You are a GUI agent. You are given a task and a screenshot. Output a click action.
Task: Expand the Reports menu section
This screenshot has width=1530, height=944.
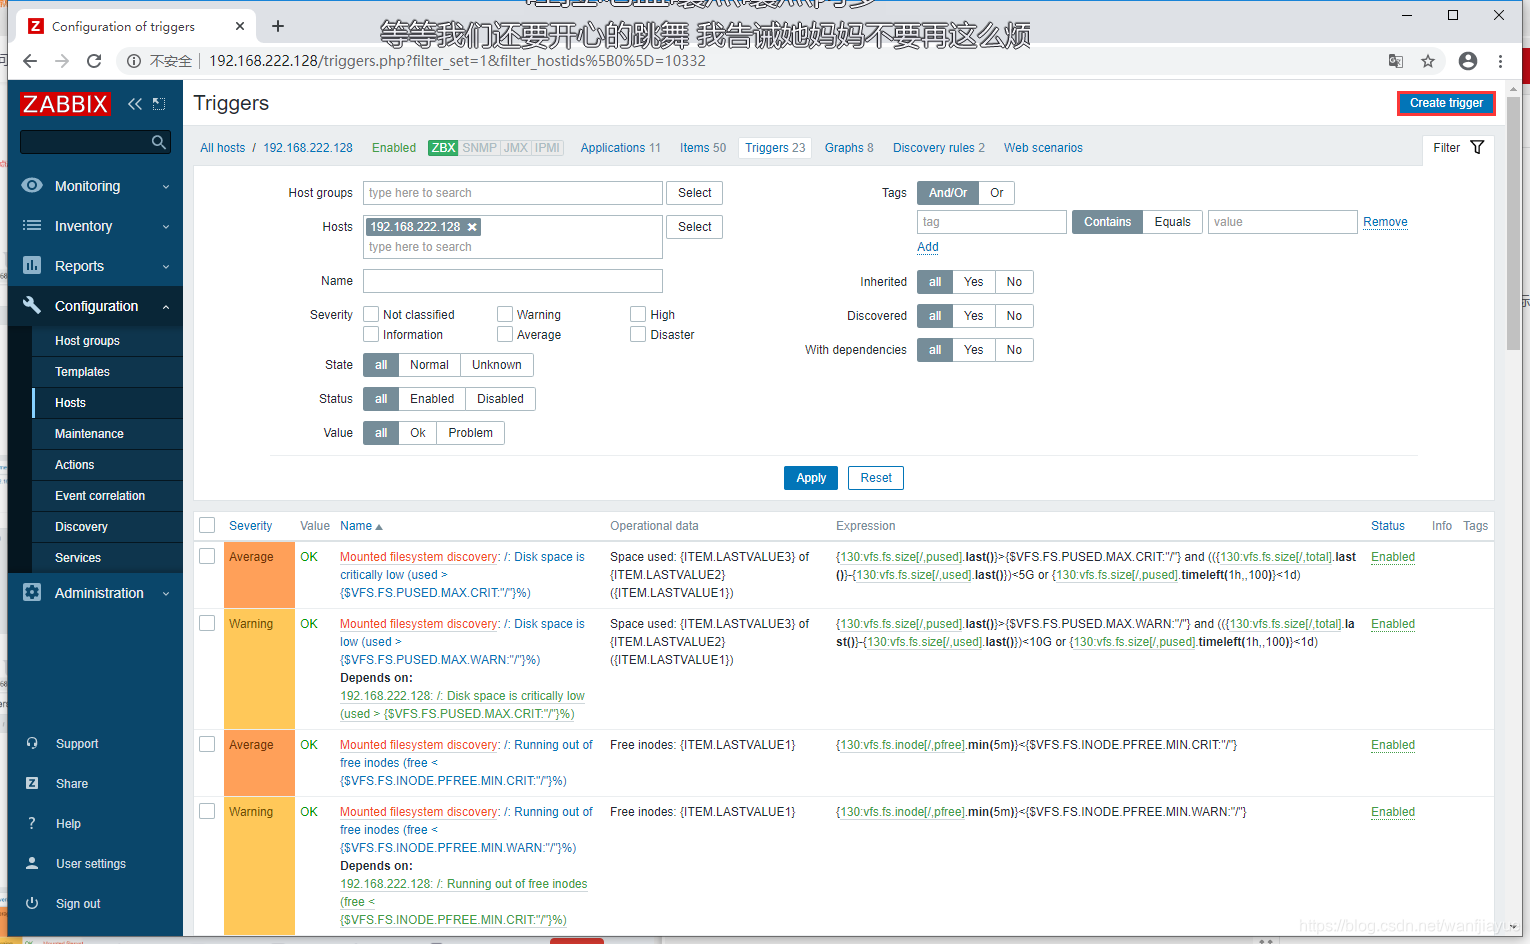click(x=166, y=267)
